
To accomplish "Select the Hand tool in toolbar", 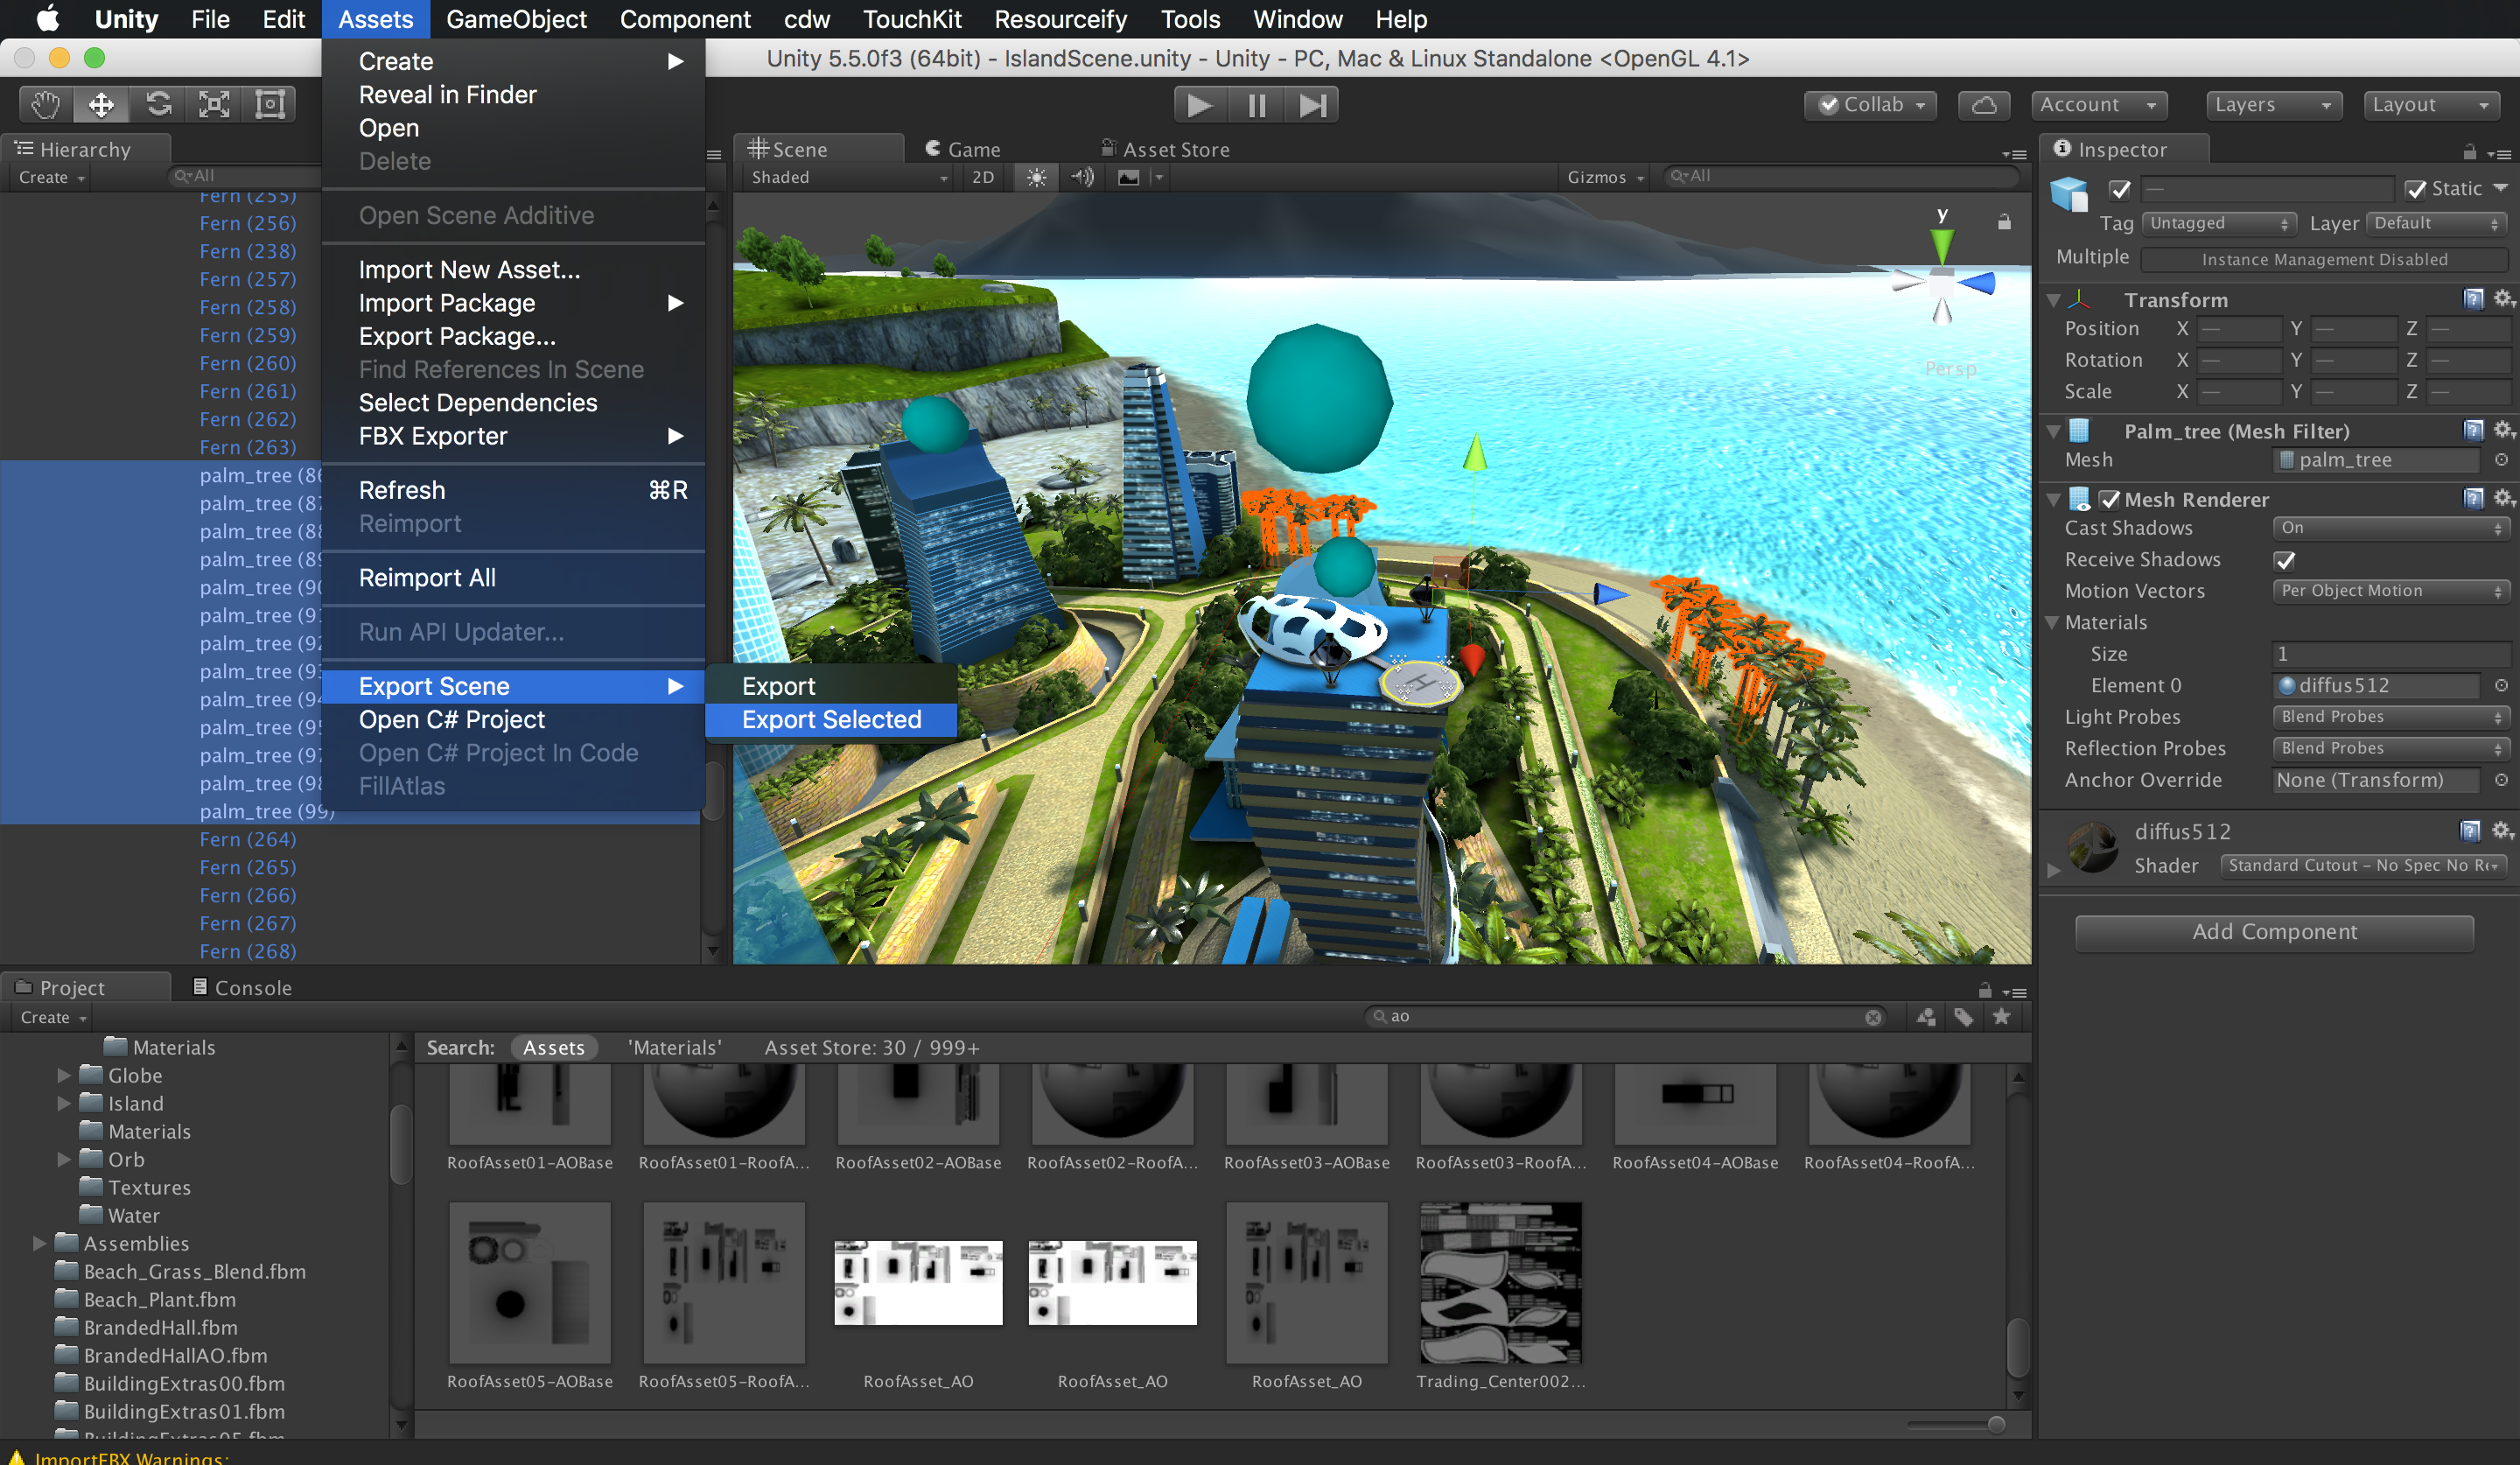I will coord(46,104).
